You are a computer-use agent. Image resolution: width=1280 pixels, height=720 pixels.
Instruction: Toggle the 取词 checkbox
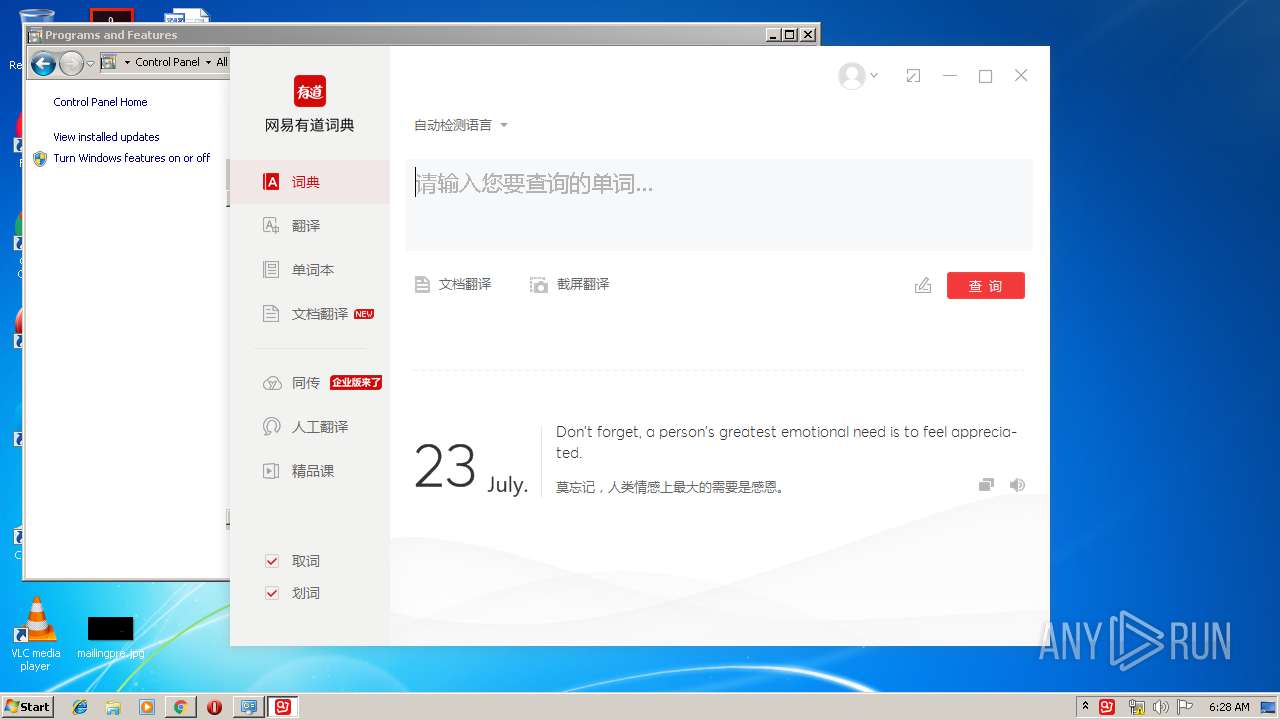coord(271,561)
